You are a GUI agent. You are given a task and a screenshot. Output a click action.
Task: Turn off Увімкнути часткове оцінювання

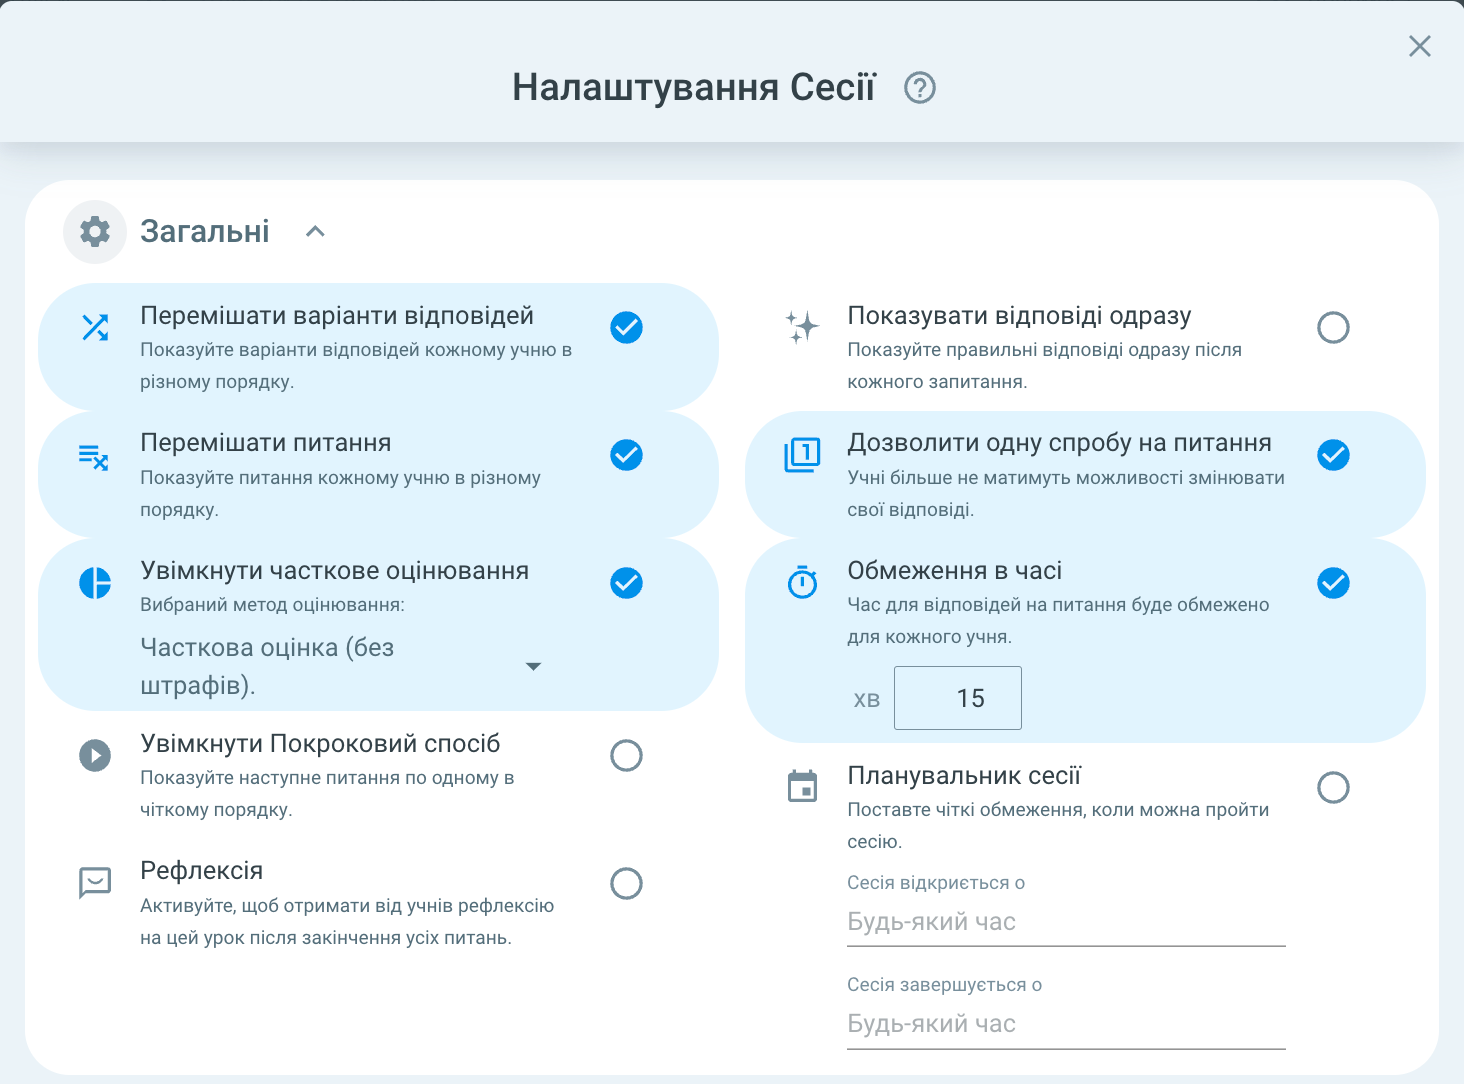[x=626, y=583]
